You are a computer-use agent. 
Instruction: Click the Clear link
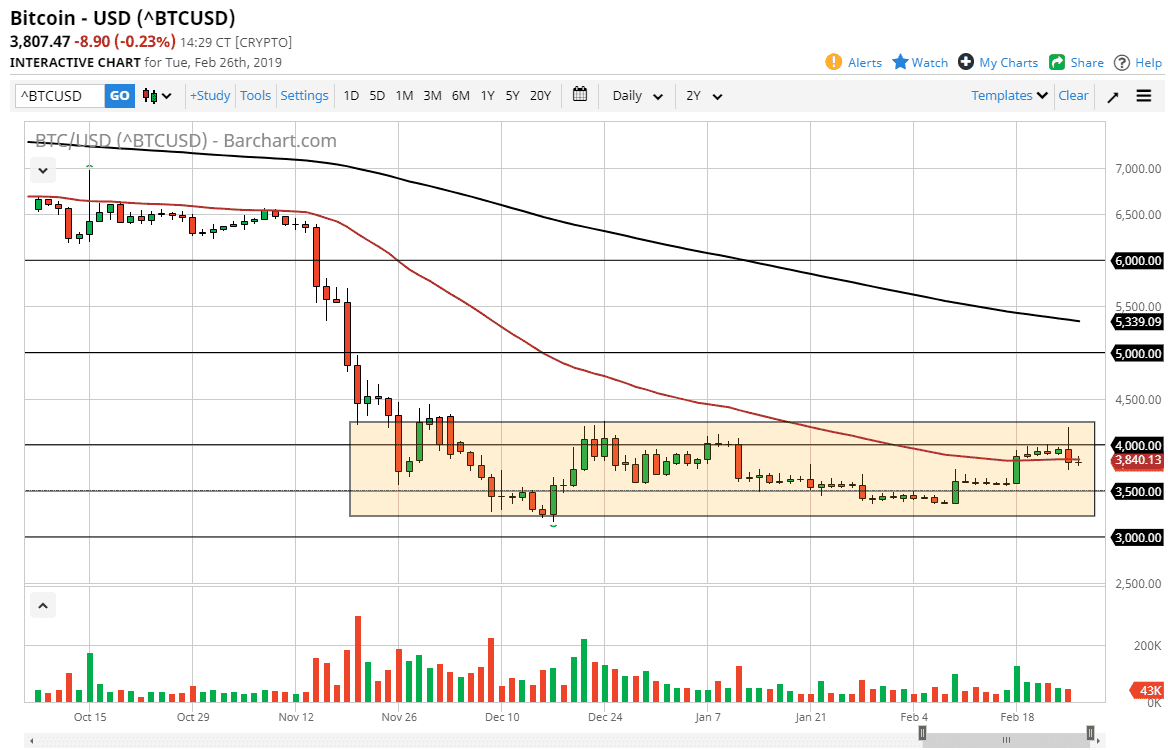[x=1073, y=95]
